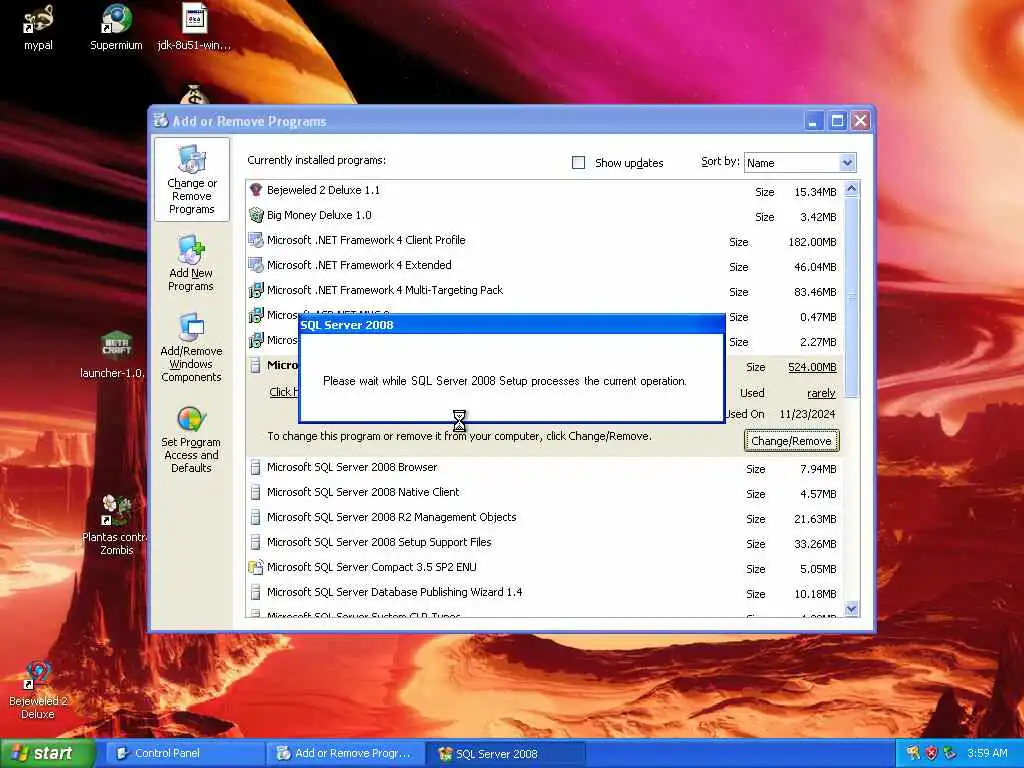Click the Add or Remove Programs title bar icon
1024x768 pixels.
click(161, 120)
